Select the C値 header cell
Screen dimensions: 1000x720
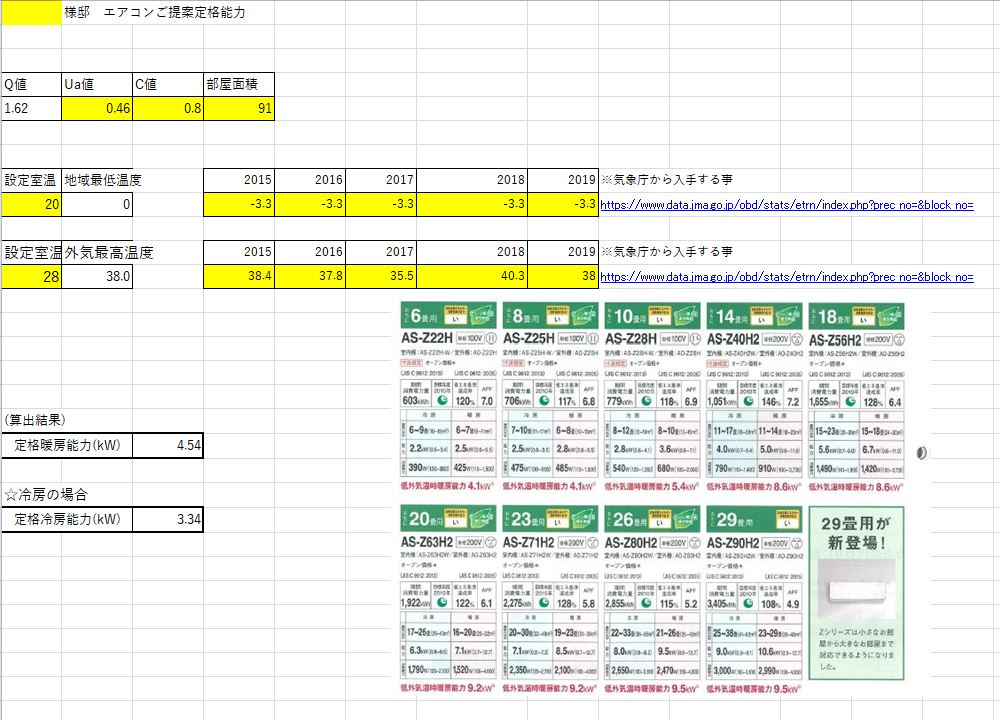point(168,84)
